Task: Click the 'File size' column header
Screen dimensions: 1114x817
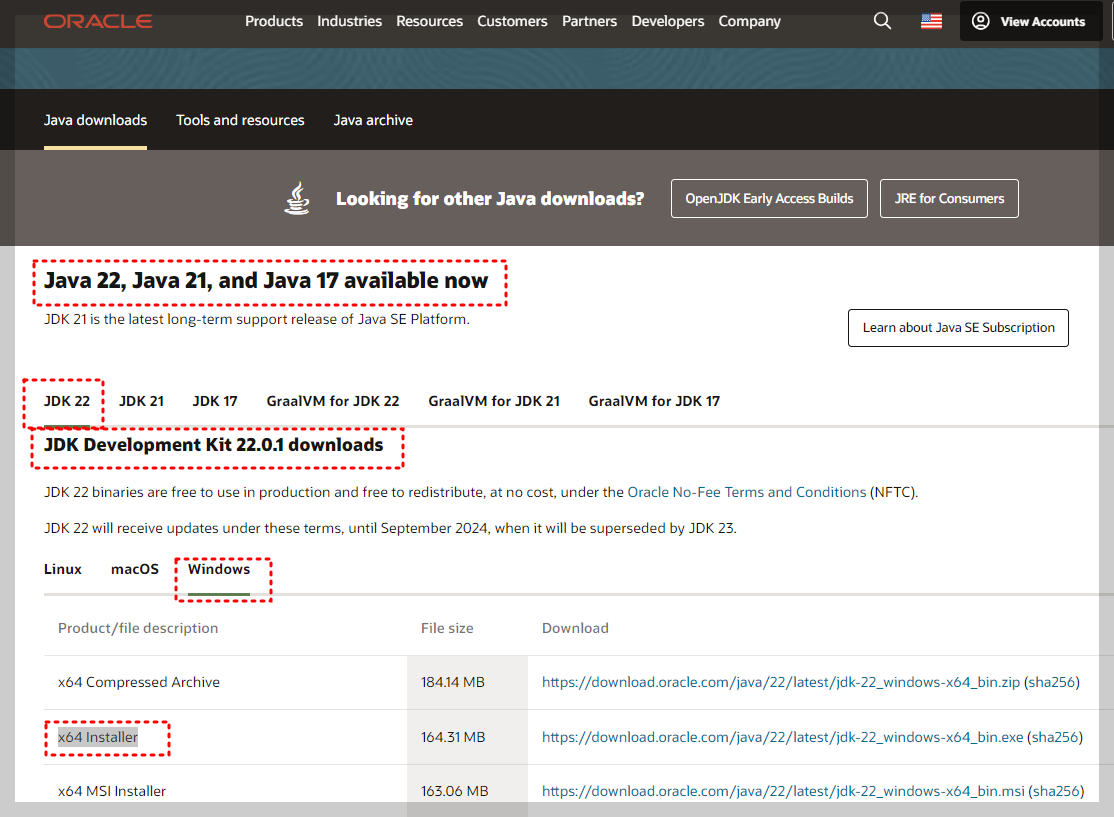Action: (447, 628)
